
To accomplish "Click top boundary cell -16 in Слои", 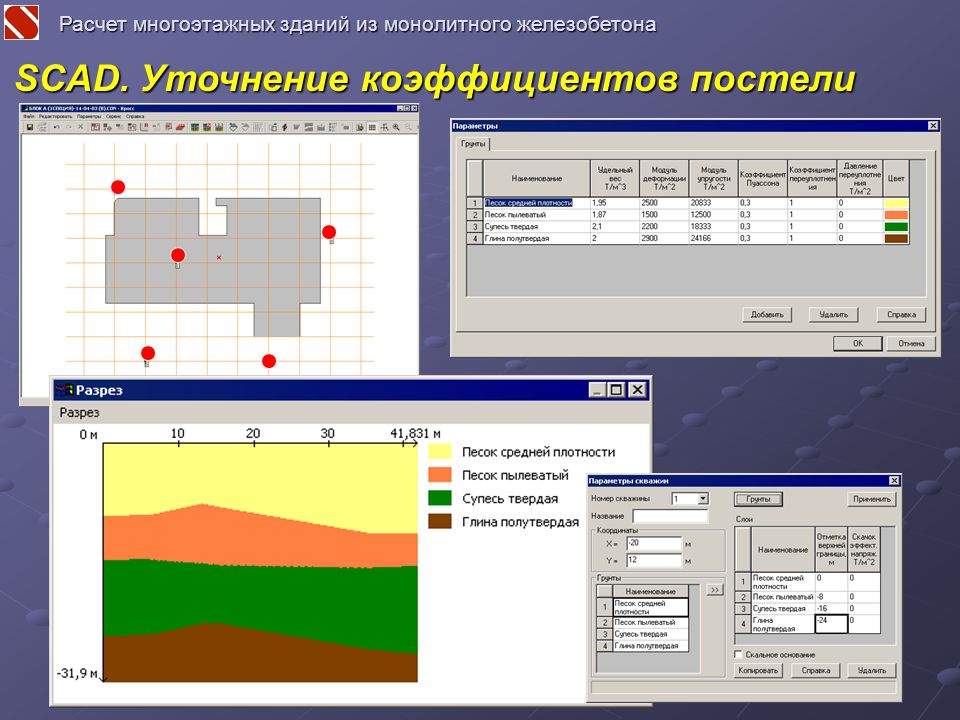I will click(831, 609).
